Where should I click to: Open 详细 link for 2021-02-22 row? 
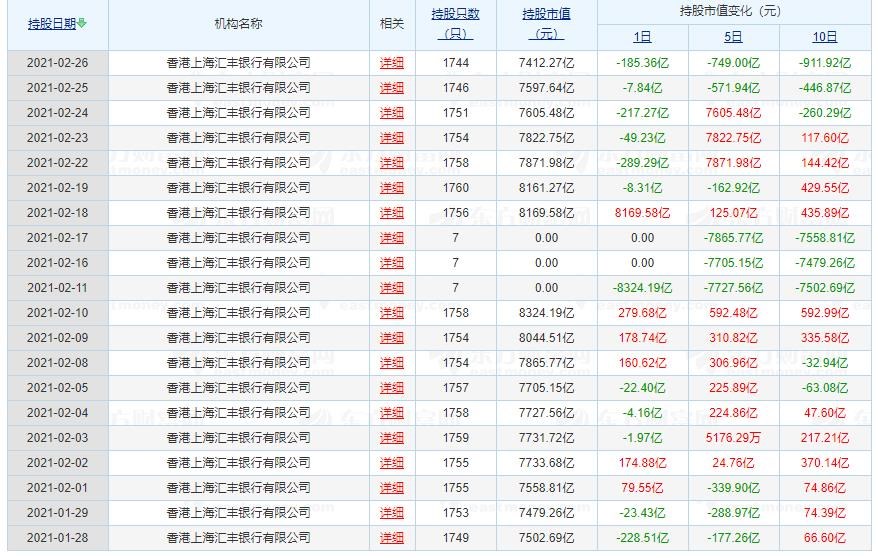(x=391, y=163)
